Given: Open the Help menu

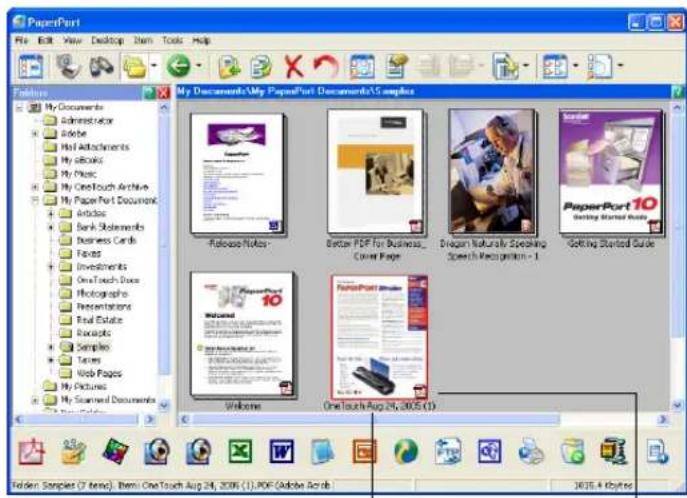Looking at the screenshot, I should [x=201, y=40].
